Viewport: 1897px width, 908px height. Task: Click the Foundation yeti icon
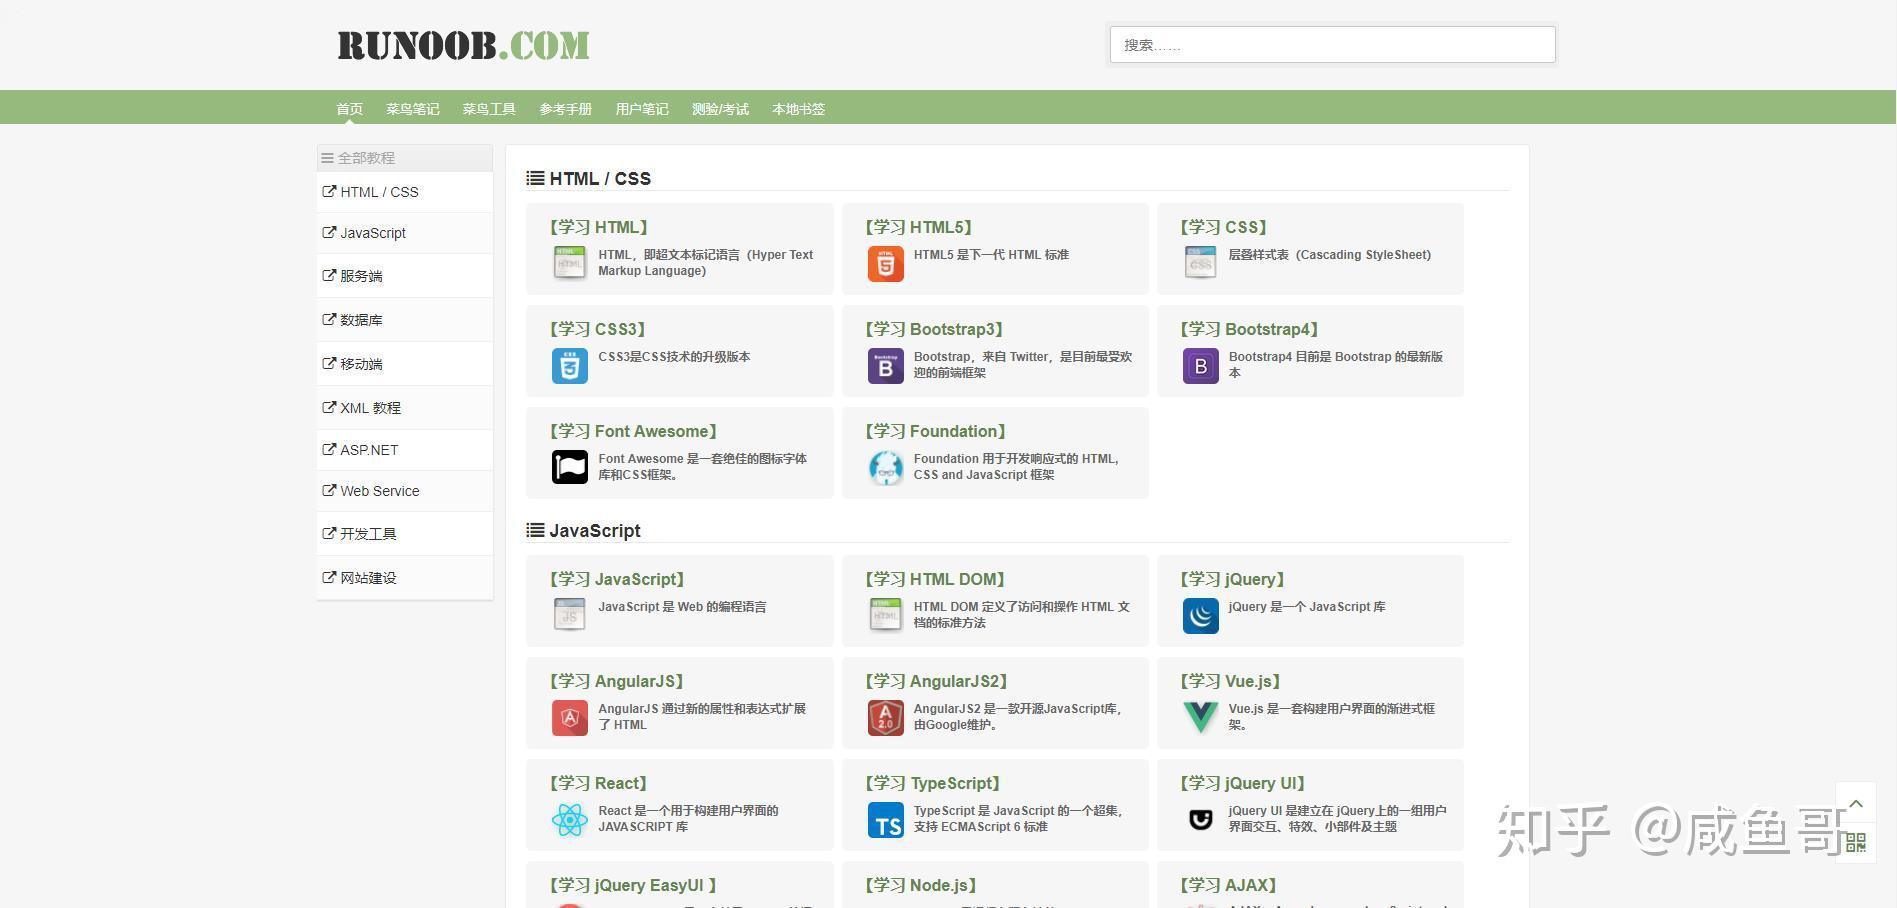click(x=885, y=467)
